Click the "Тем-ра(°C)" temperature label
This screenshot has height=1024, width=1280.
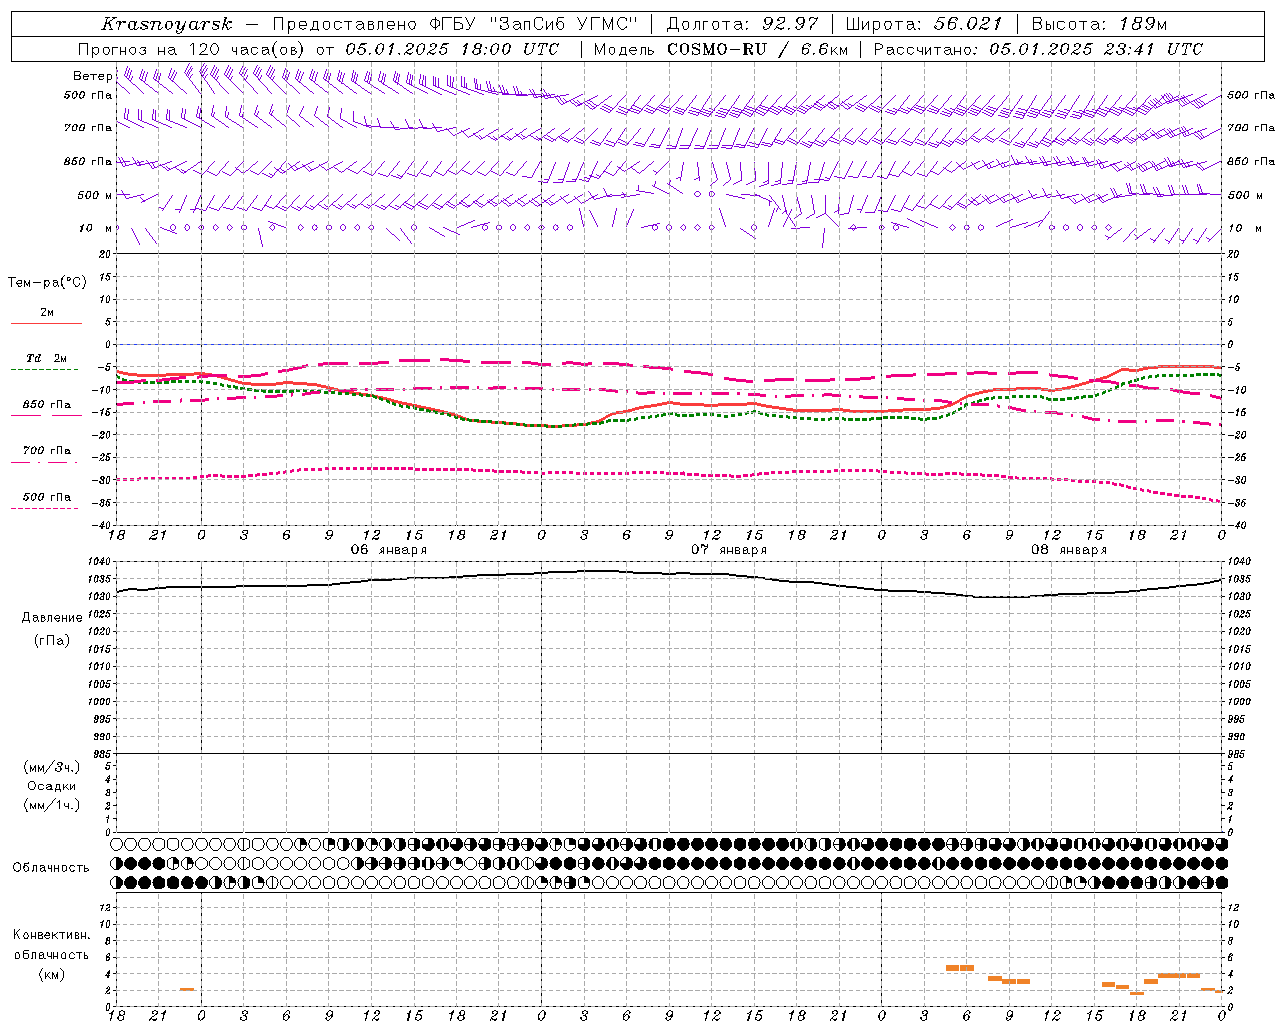(x=47, y=283)
